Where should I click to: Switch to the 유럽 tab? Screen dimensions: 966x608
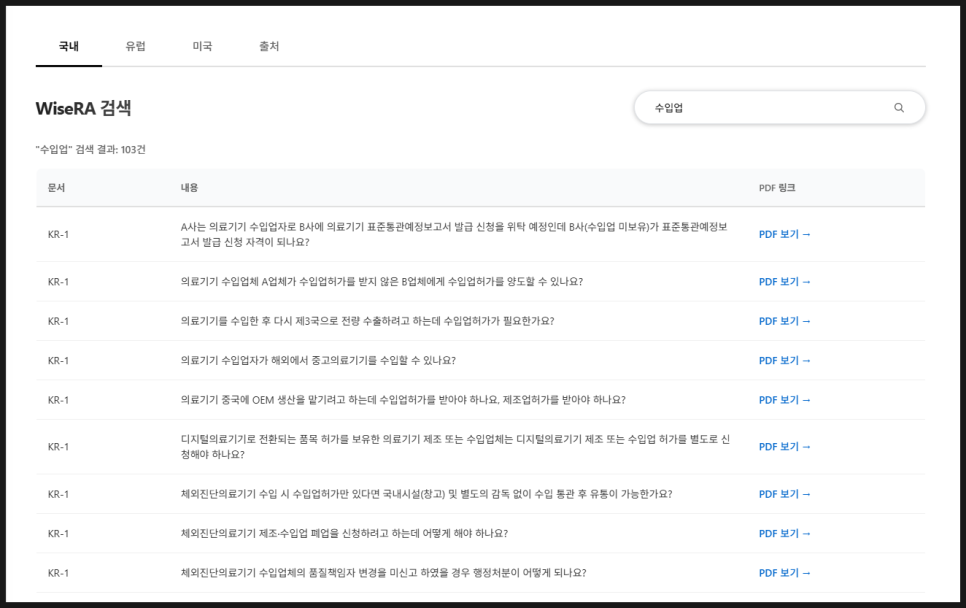point(135,45)
